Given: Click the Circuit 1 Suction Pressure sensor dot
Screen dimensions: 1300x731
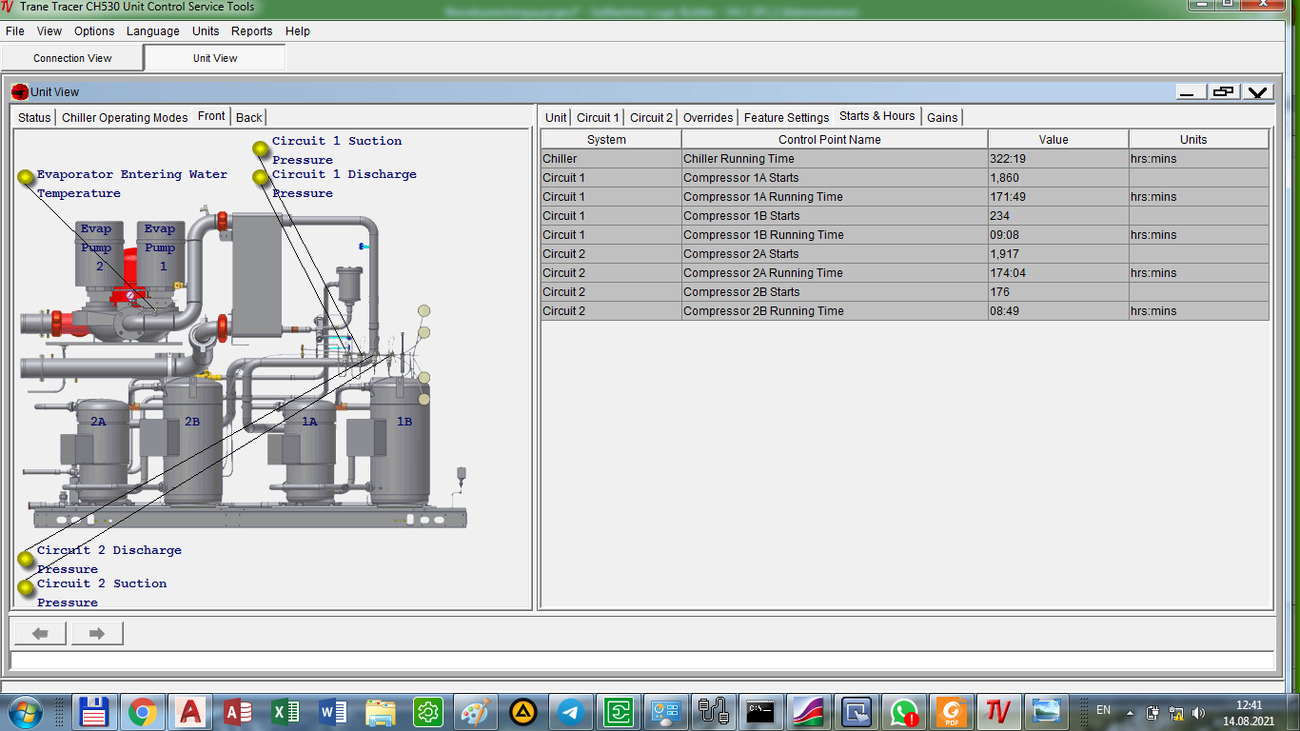Looking at the screenshot, I should pyautogui.click(x=261, y=149).
